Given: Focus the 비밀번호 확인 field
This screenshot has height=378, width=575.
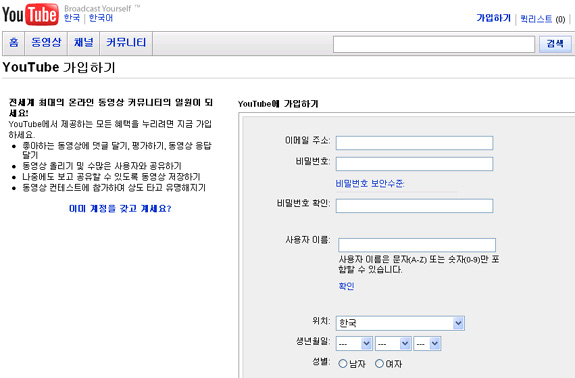Looking at the screenshot, I should tap(414, 206).
